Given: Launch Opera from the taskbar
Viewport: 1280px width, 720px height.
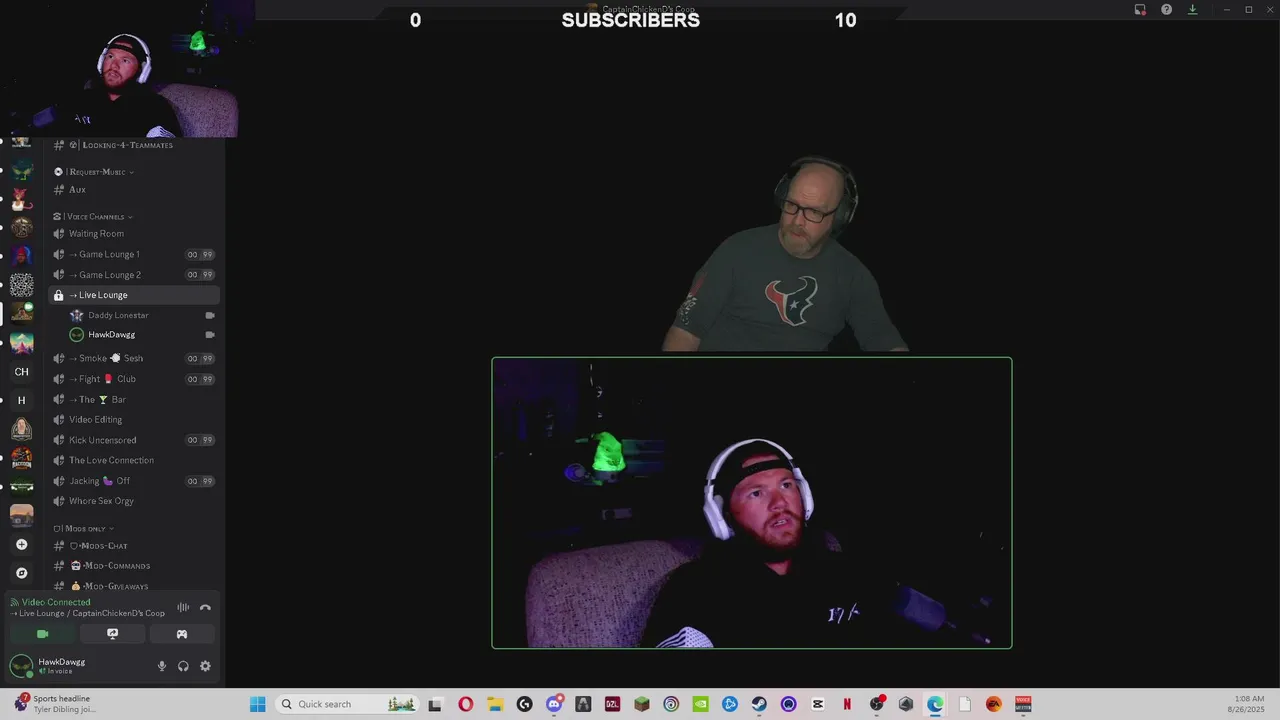Looking at the screenshot, I should tap(466, 704).
